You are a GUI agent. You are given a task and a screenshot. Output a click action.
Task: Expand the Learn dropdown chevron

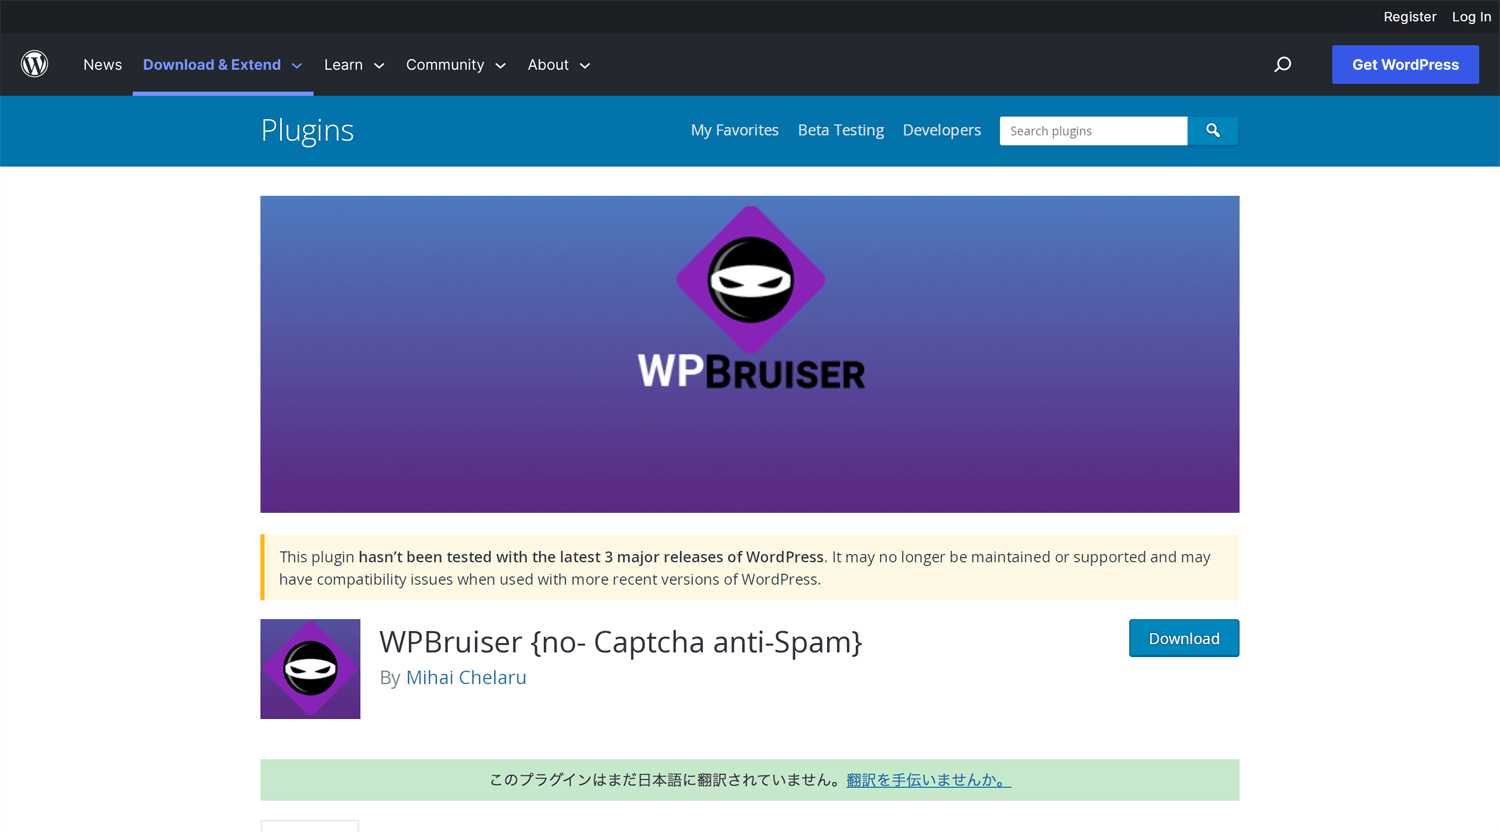[379, 66]
